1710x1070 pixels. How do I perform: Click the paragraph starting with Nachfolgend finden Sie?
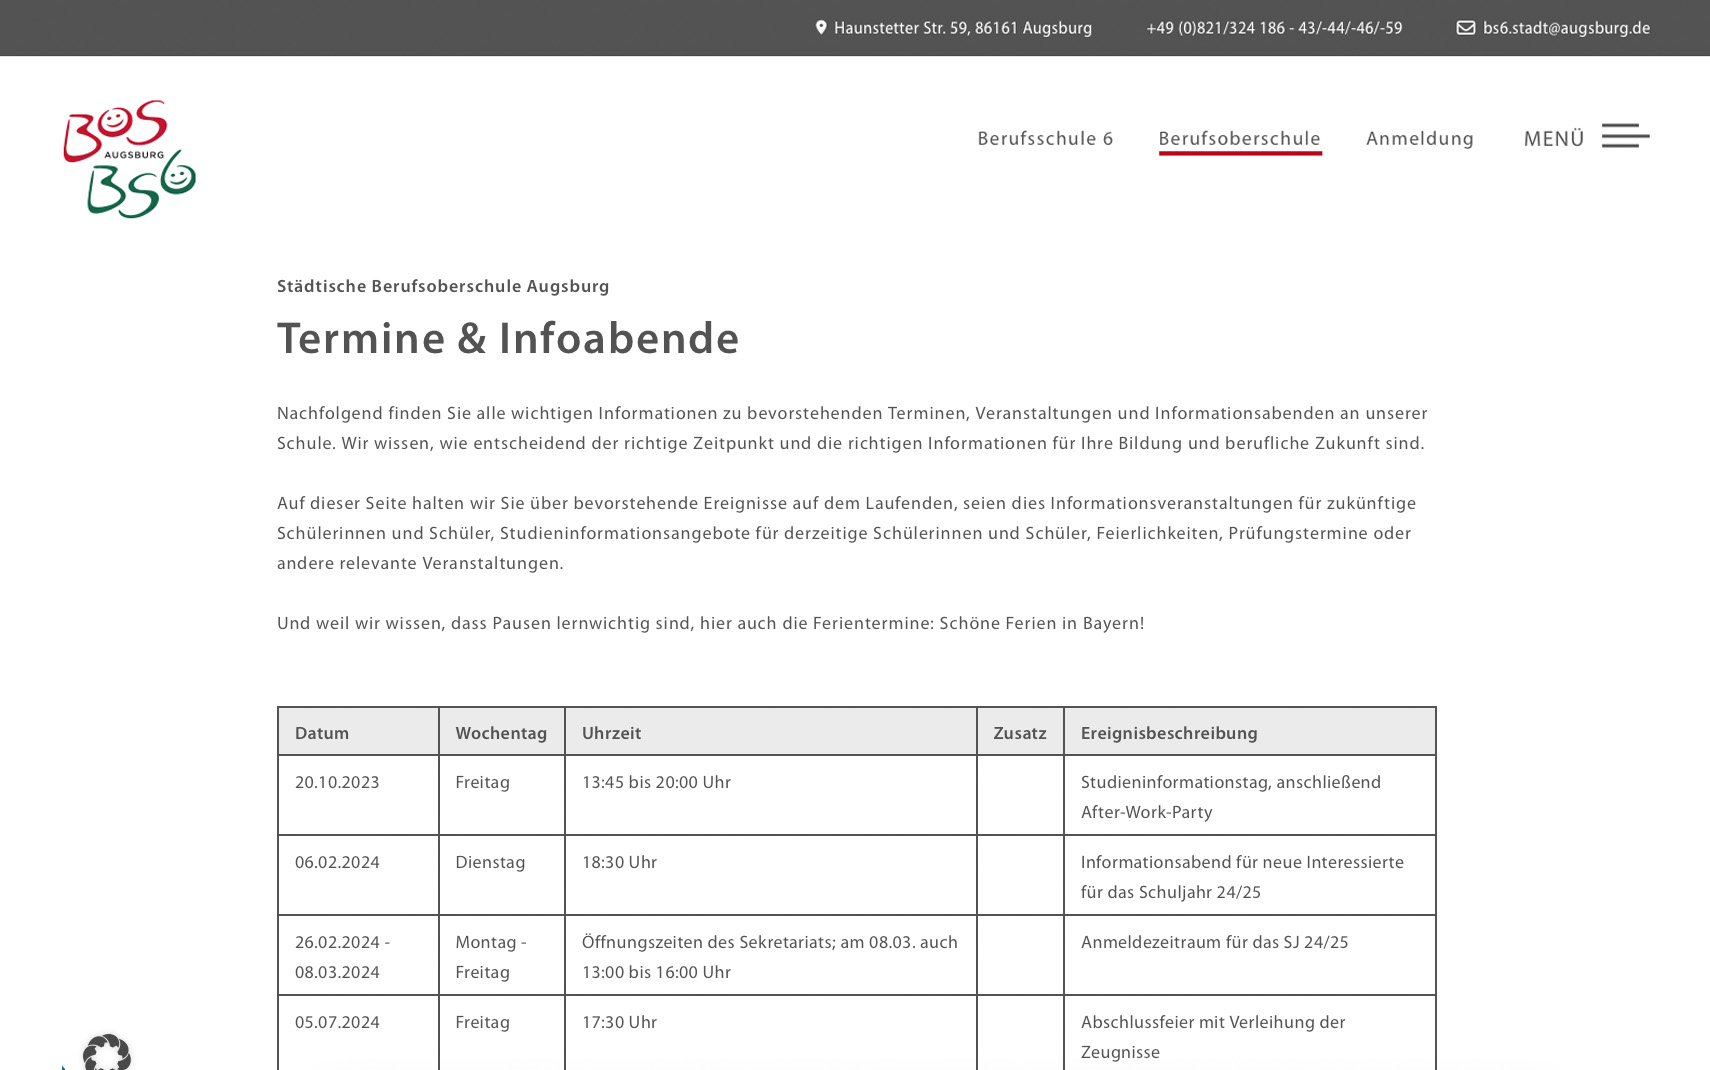tap(852, 428)
